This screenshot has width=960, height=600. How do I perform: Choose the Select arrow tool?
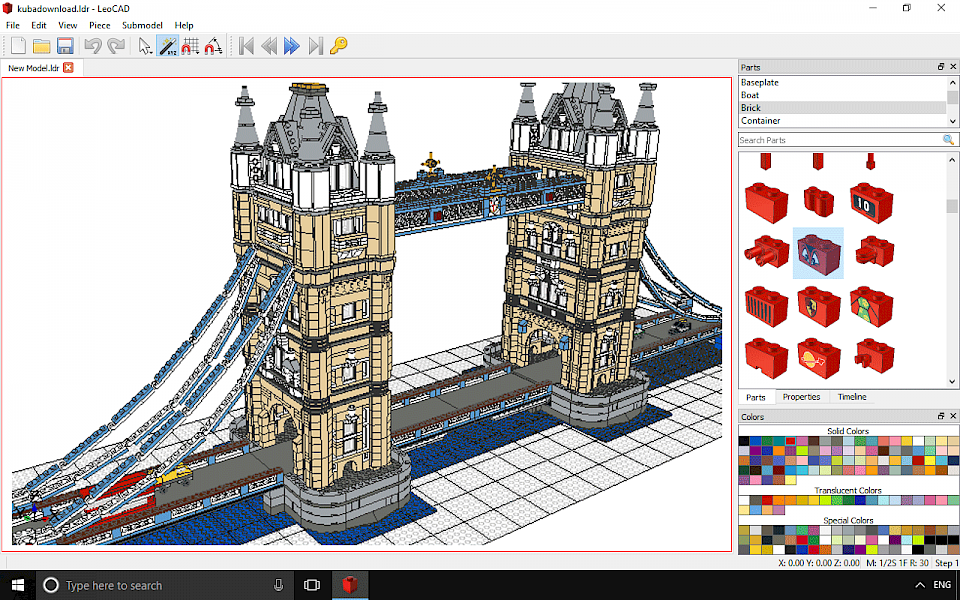pyautogui.click(x=144, y=46)
